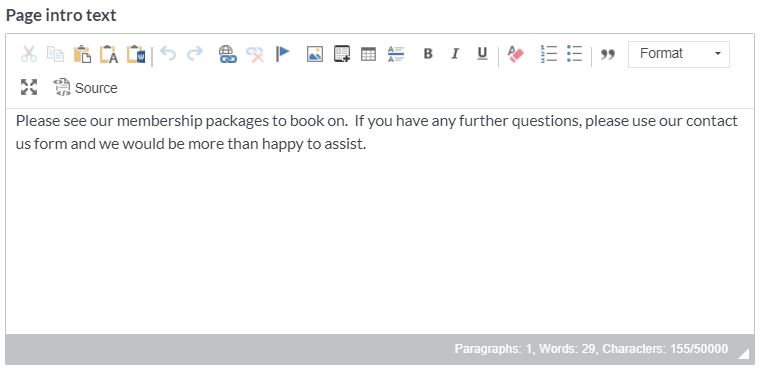This screenshot has height=383, width=769.
Task: Insert a bulleted list
Action: tap(574, 54)
